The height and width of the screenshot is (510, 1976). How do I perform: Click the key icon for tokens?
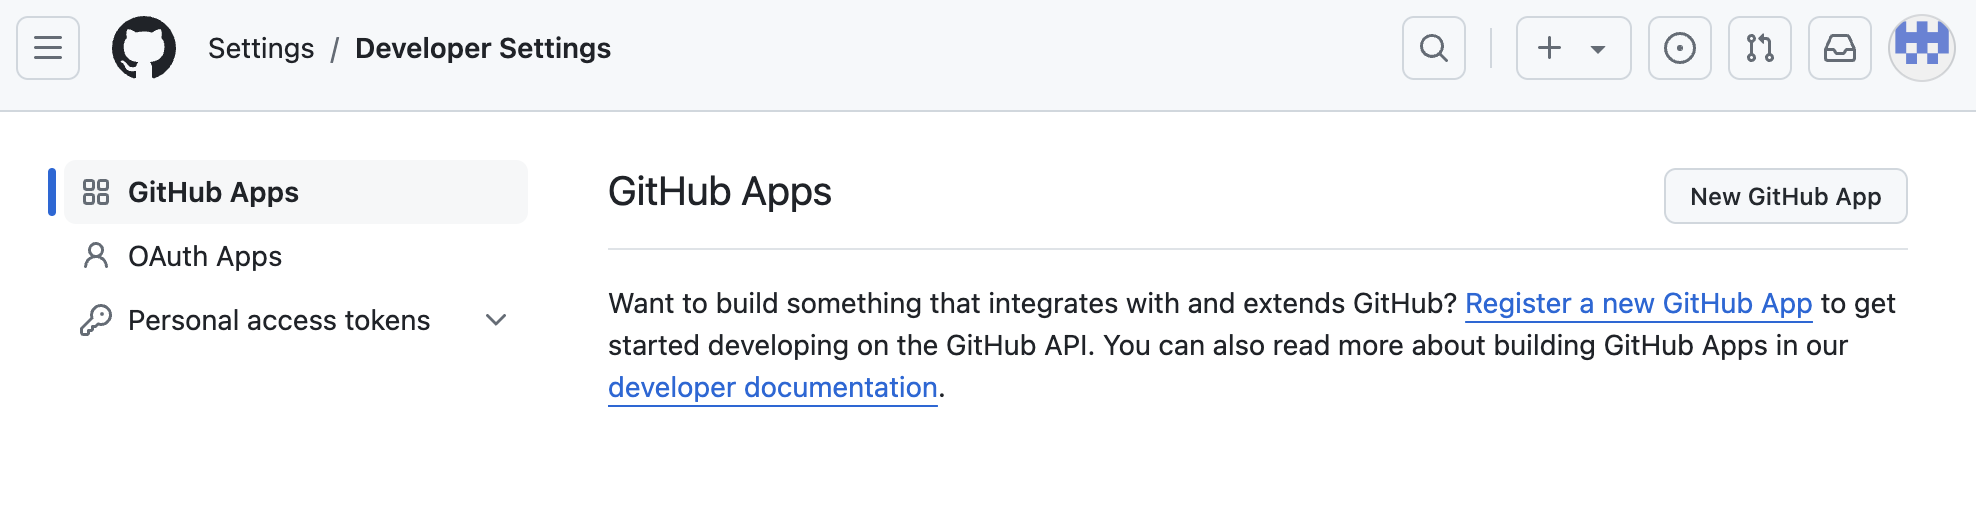[x=96, y=320]
